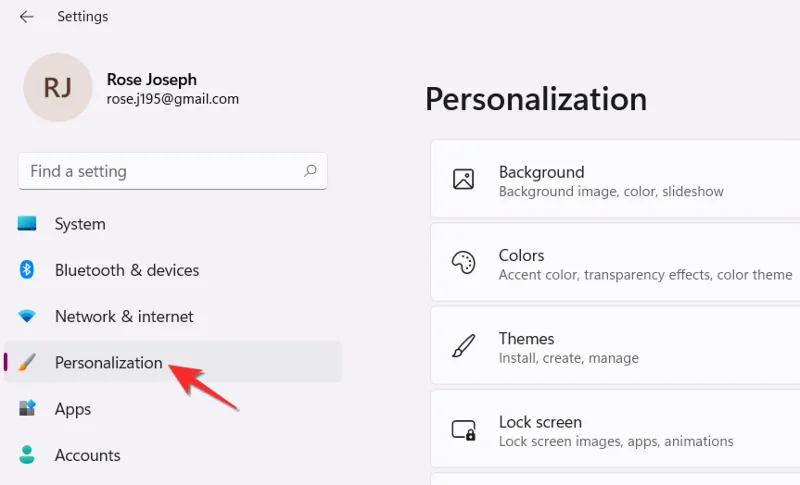Click the RJ profile avatar
This screenshot has height=485, width=800.
click(57, 87)
